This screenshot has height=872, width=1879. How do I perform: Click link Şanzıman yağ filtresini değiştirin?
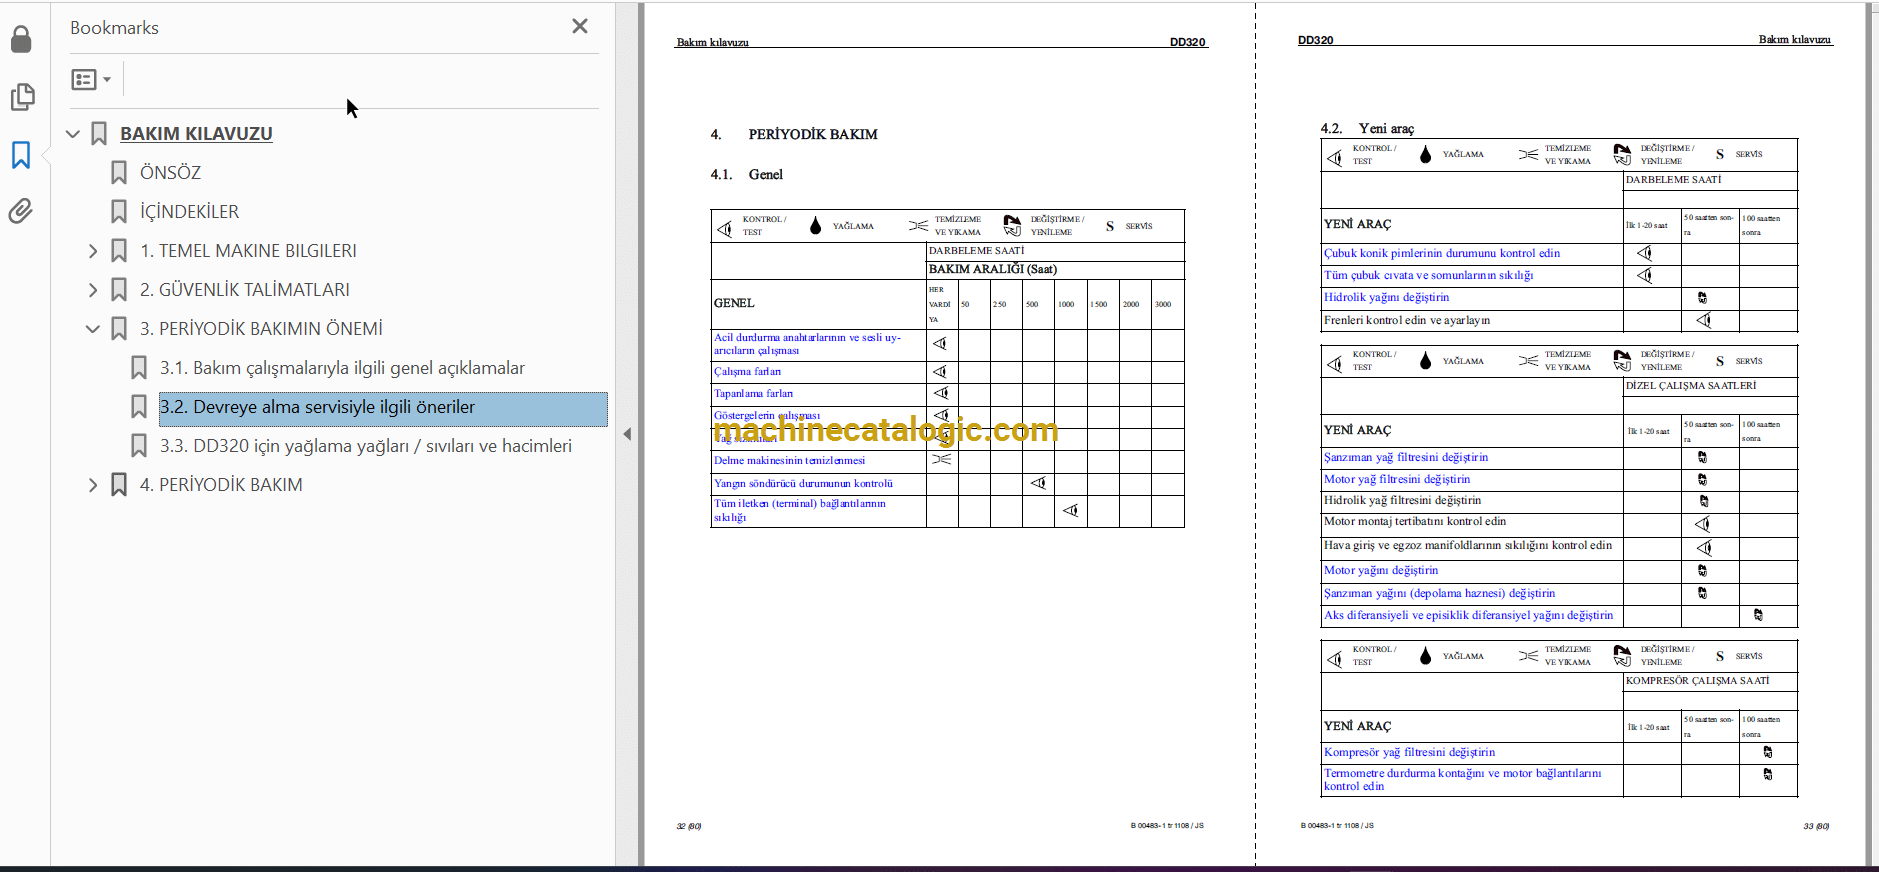coord(1406,458)
